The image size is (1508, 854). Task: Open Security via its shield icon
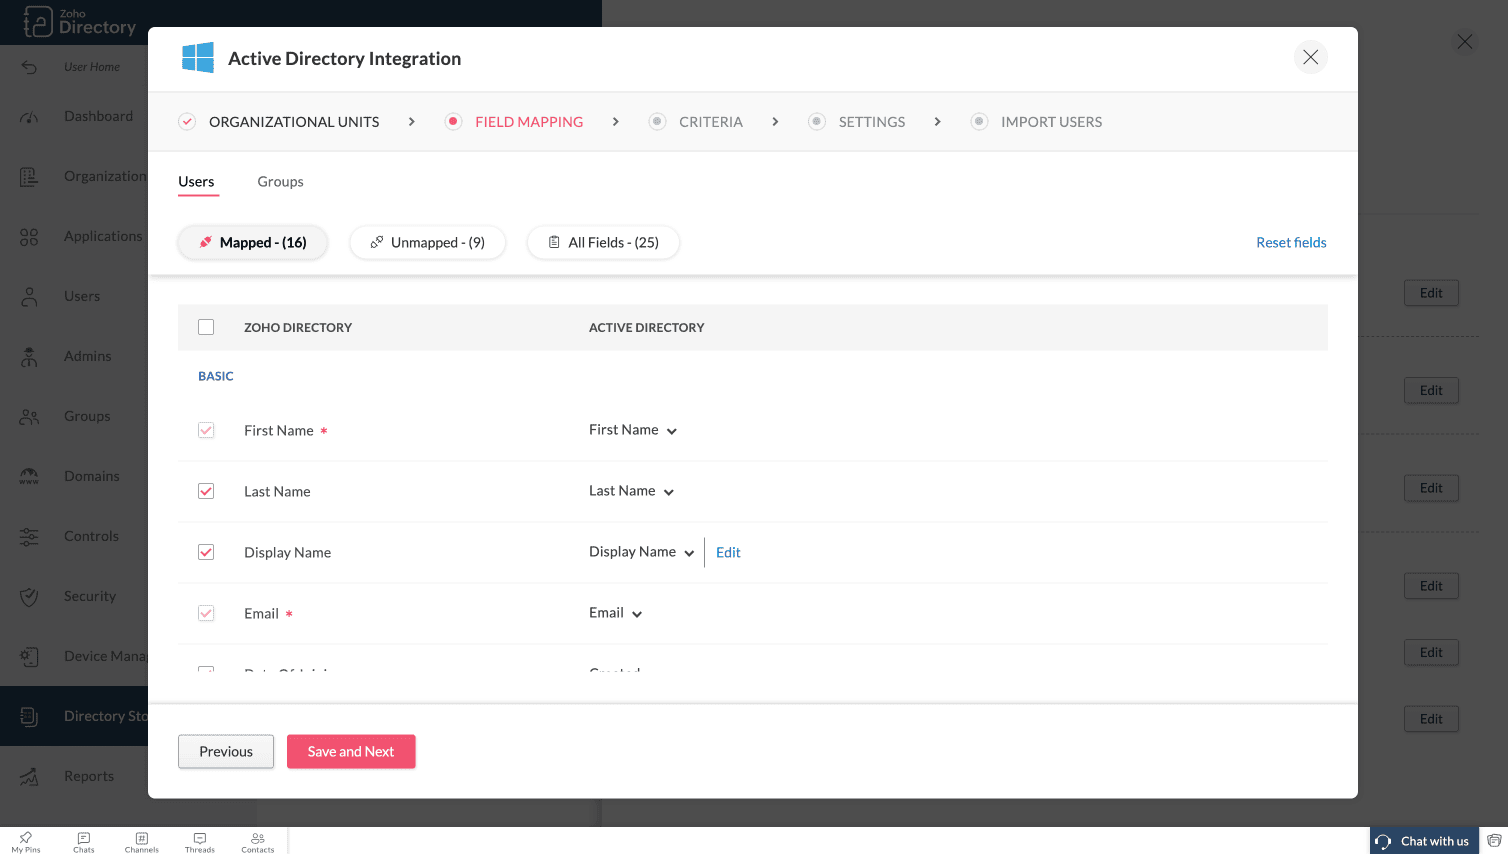point(29,597)
